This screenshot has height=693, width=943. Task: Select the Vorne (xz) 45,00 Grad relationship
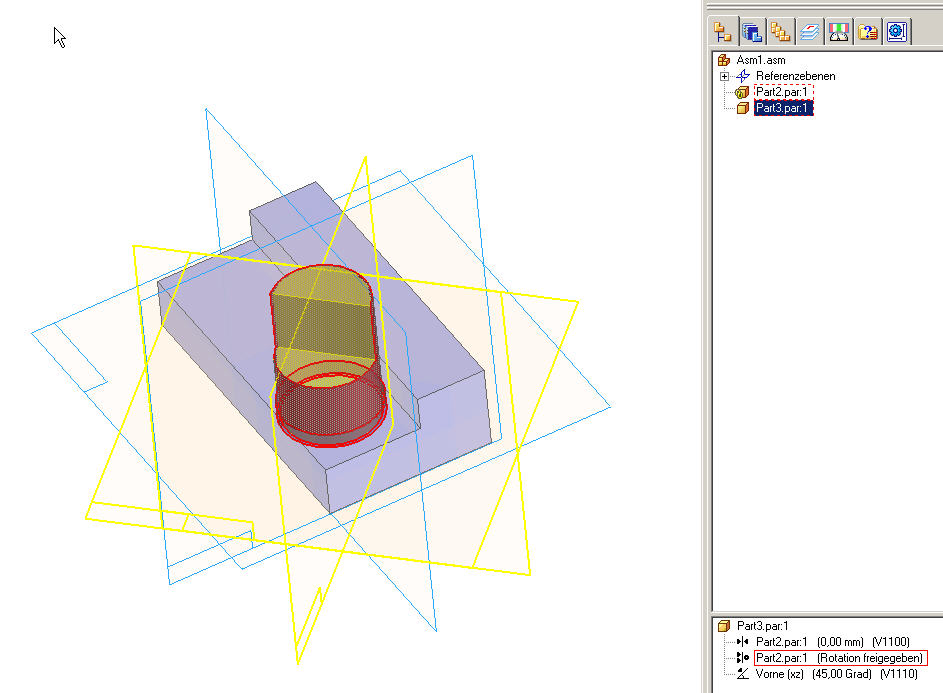pyautogui.click(x=837, y=674)
